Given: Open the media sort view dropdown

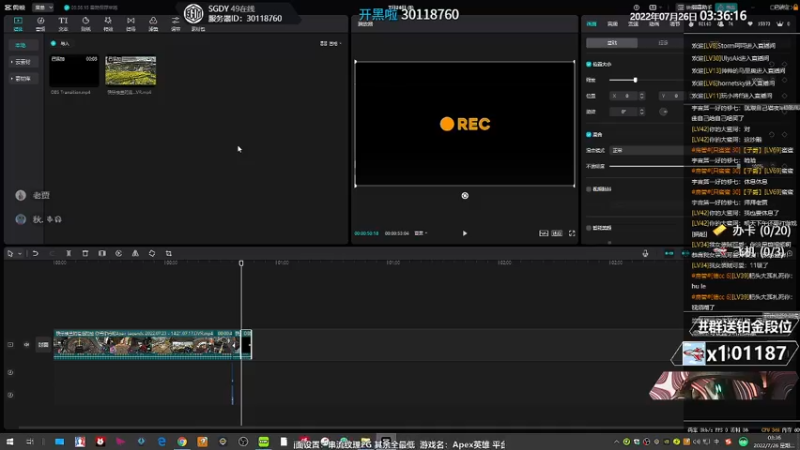Looking at the screenshot, I should pos(331,43).
